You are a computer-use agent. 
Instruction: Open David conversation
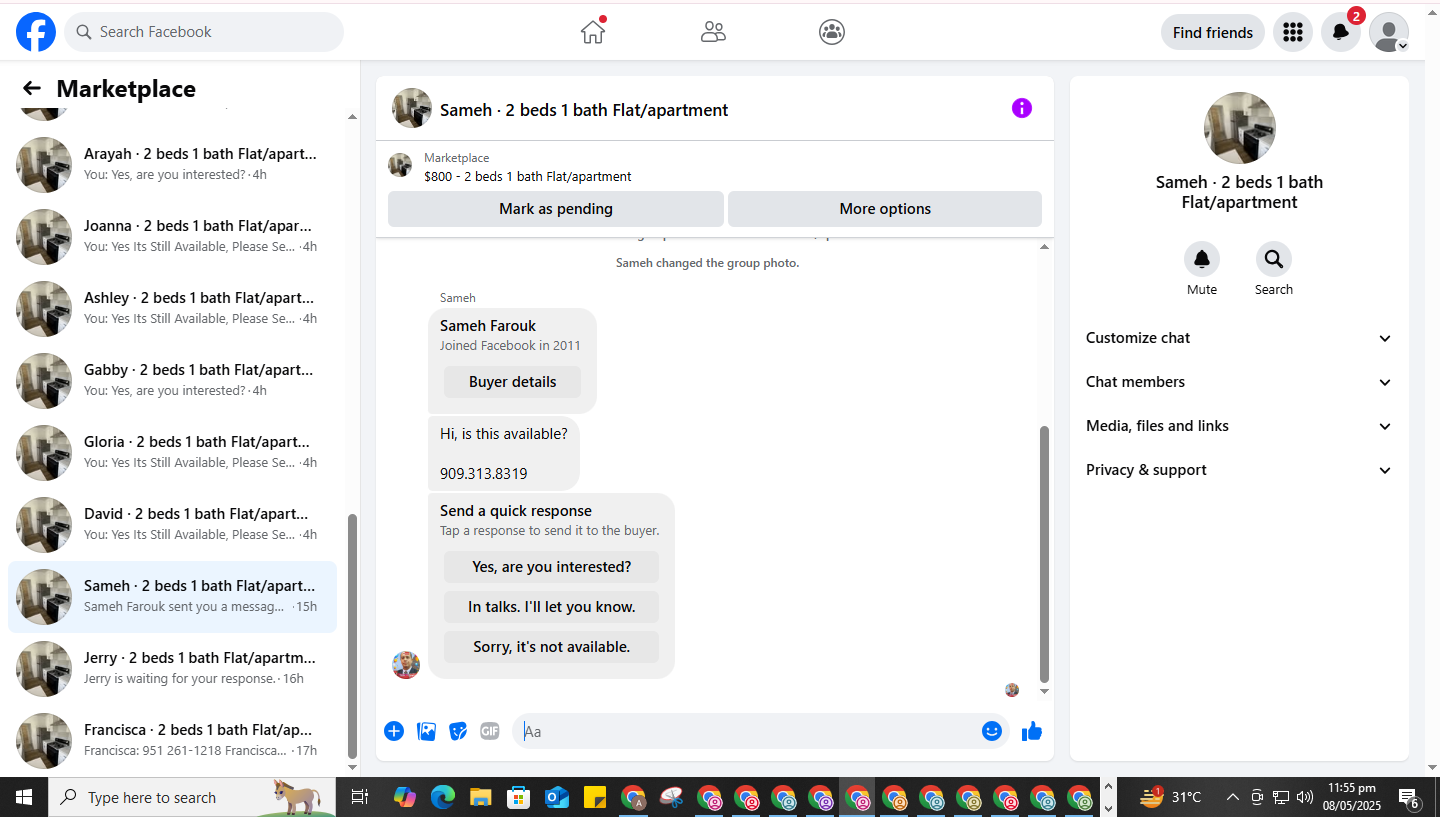(172, 525)
